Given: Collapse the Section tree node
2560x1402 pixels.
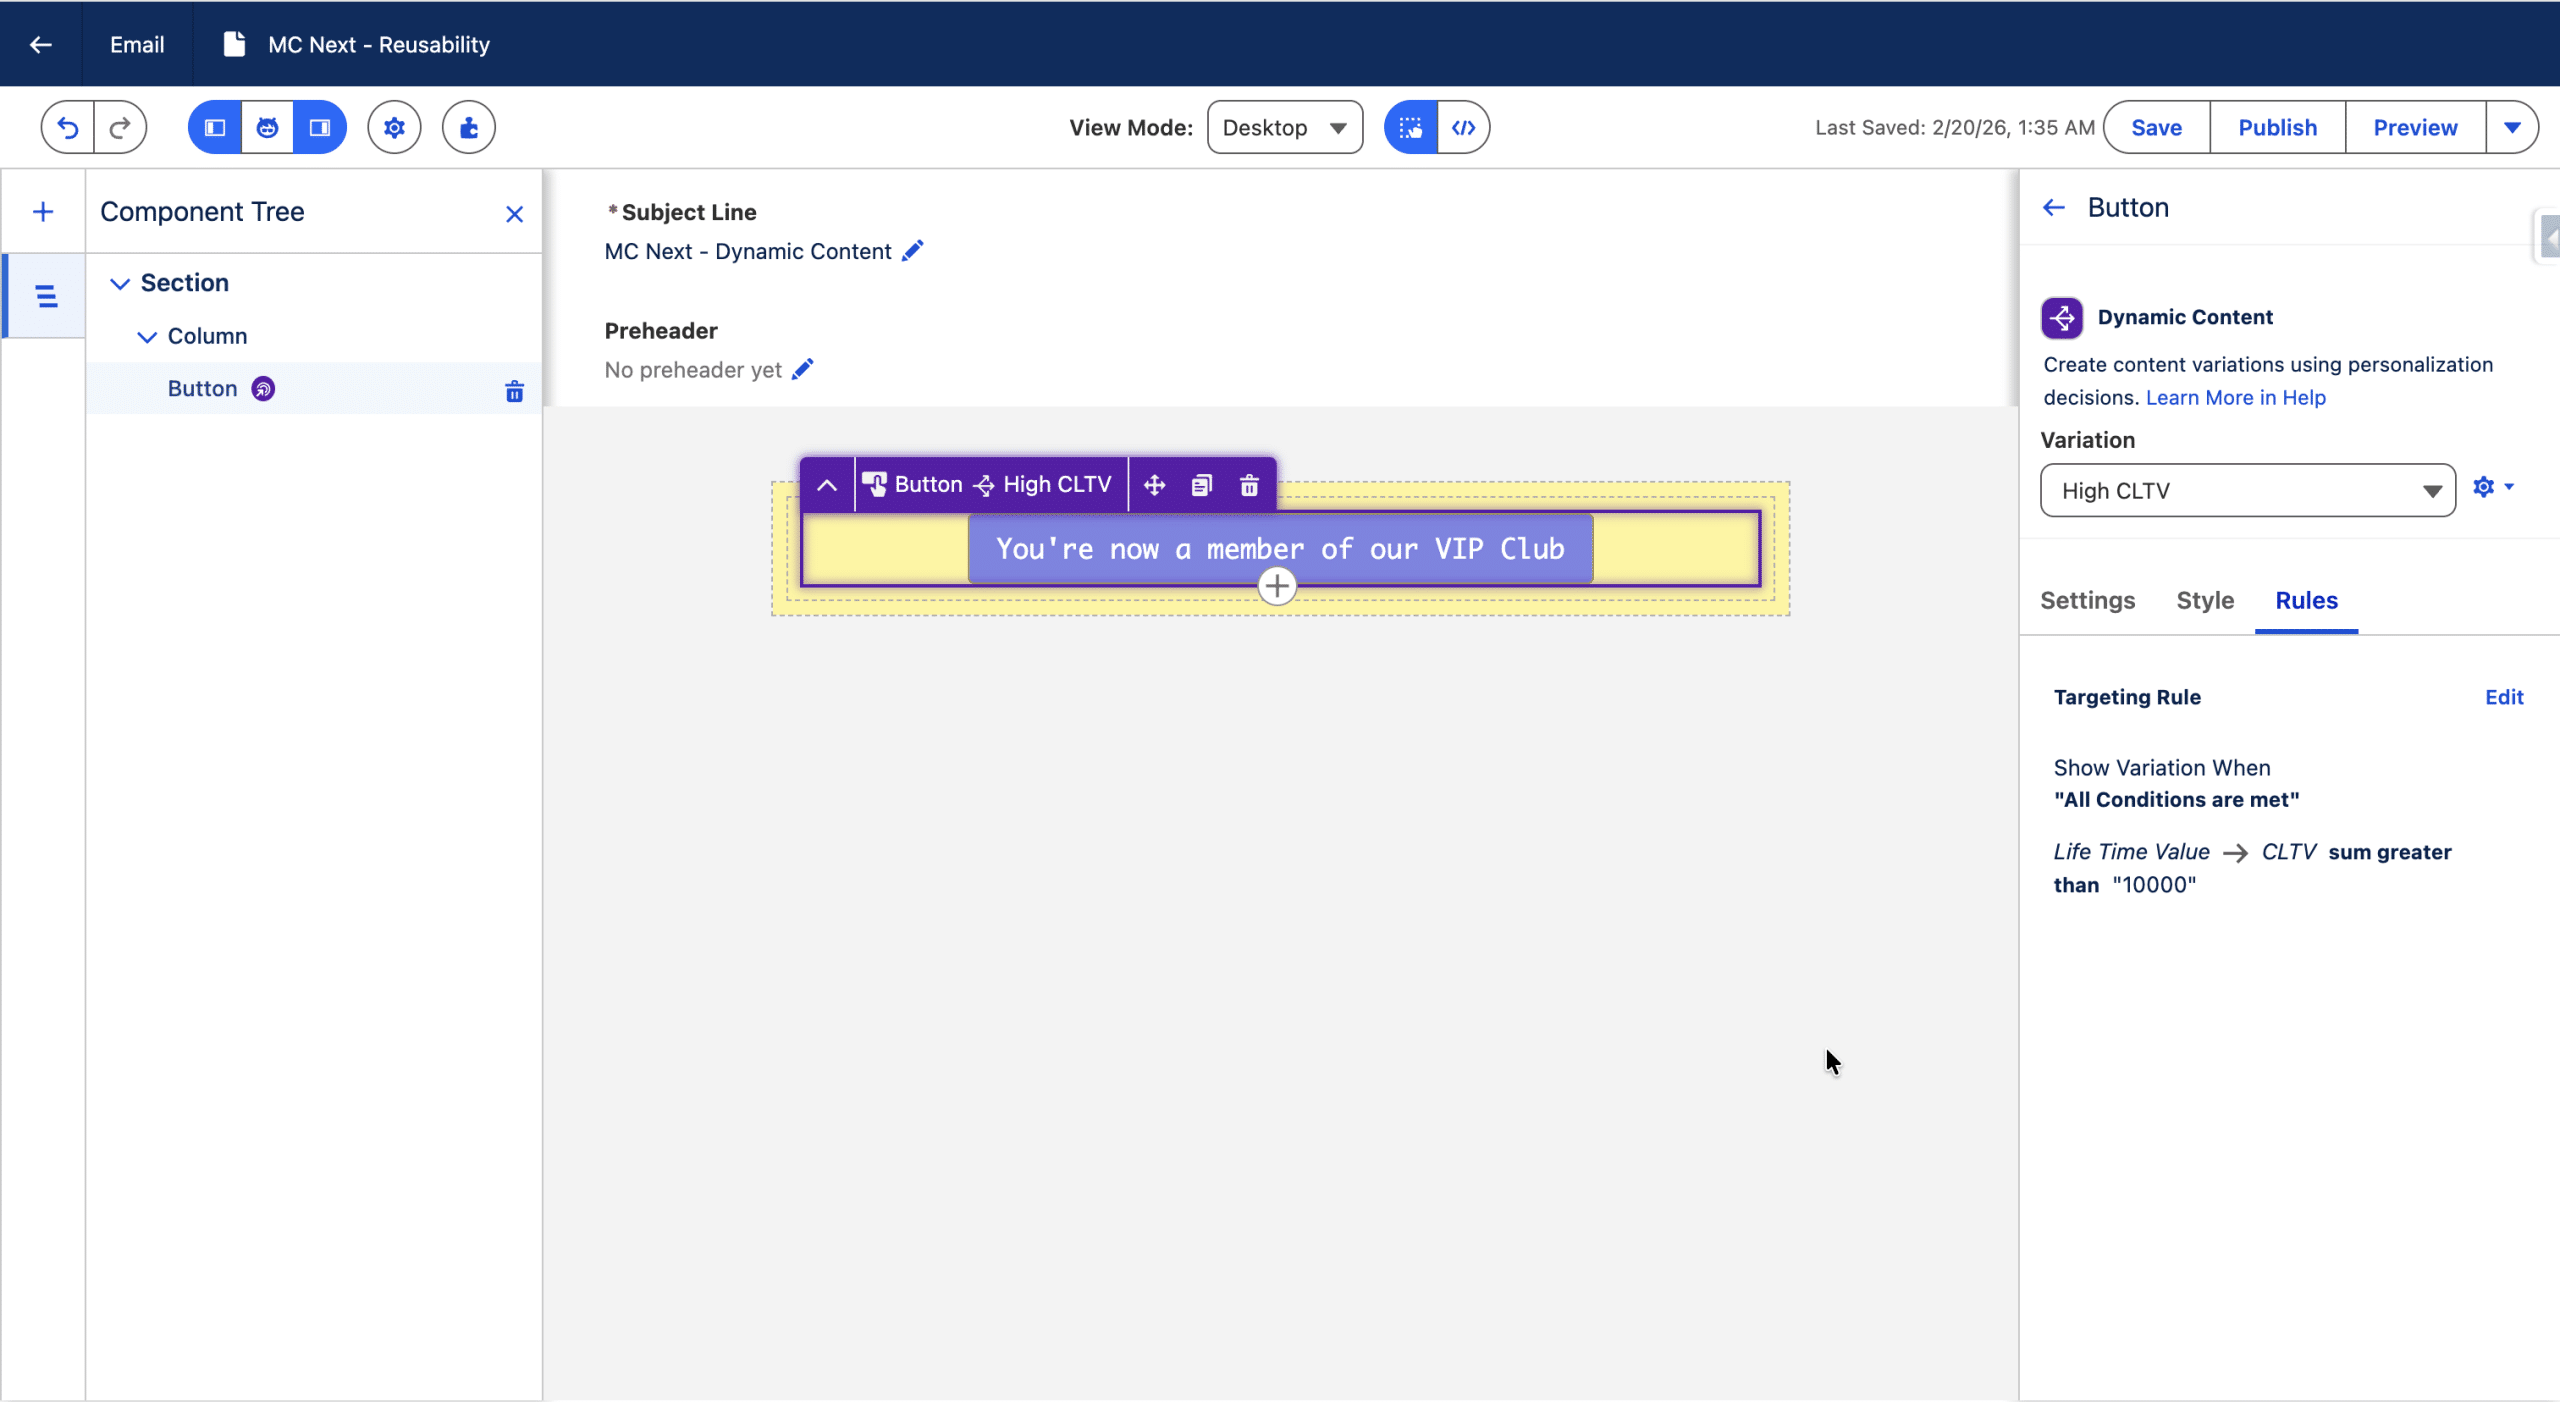Looking at the screenshot, I should [120, 283].
